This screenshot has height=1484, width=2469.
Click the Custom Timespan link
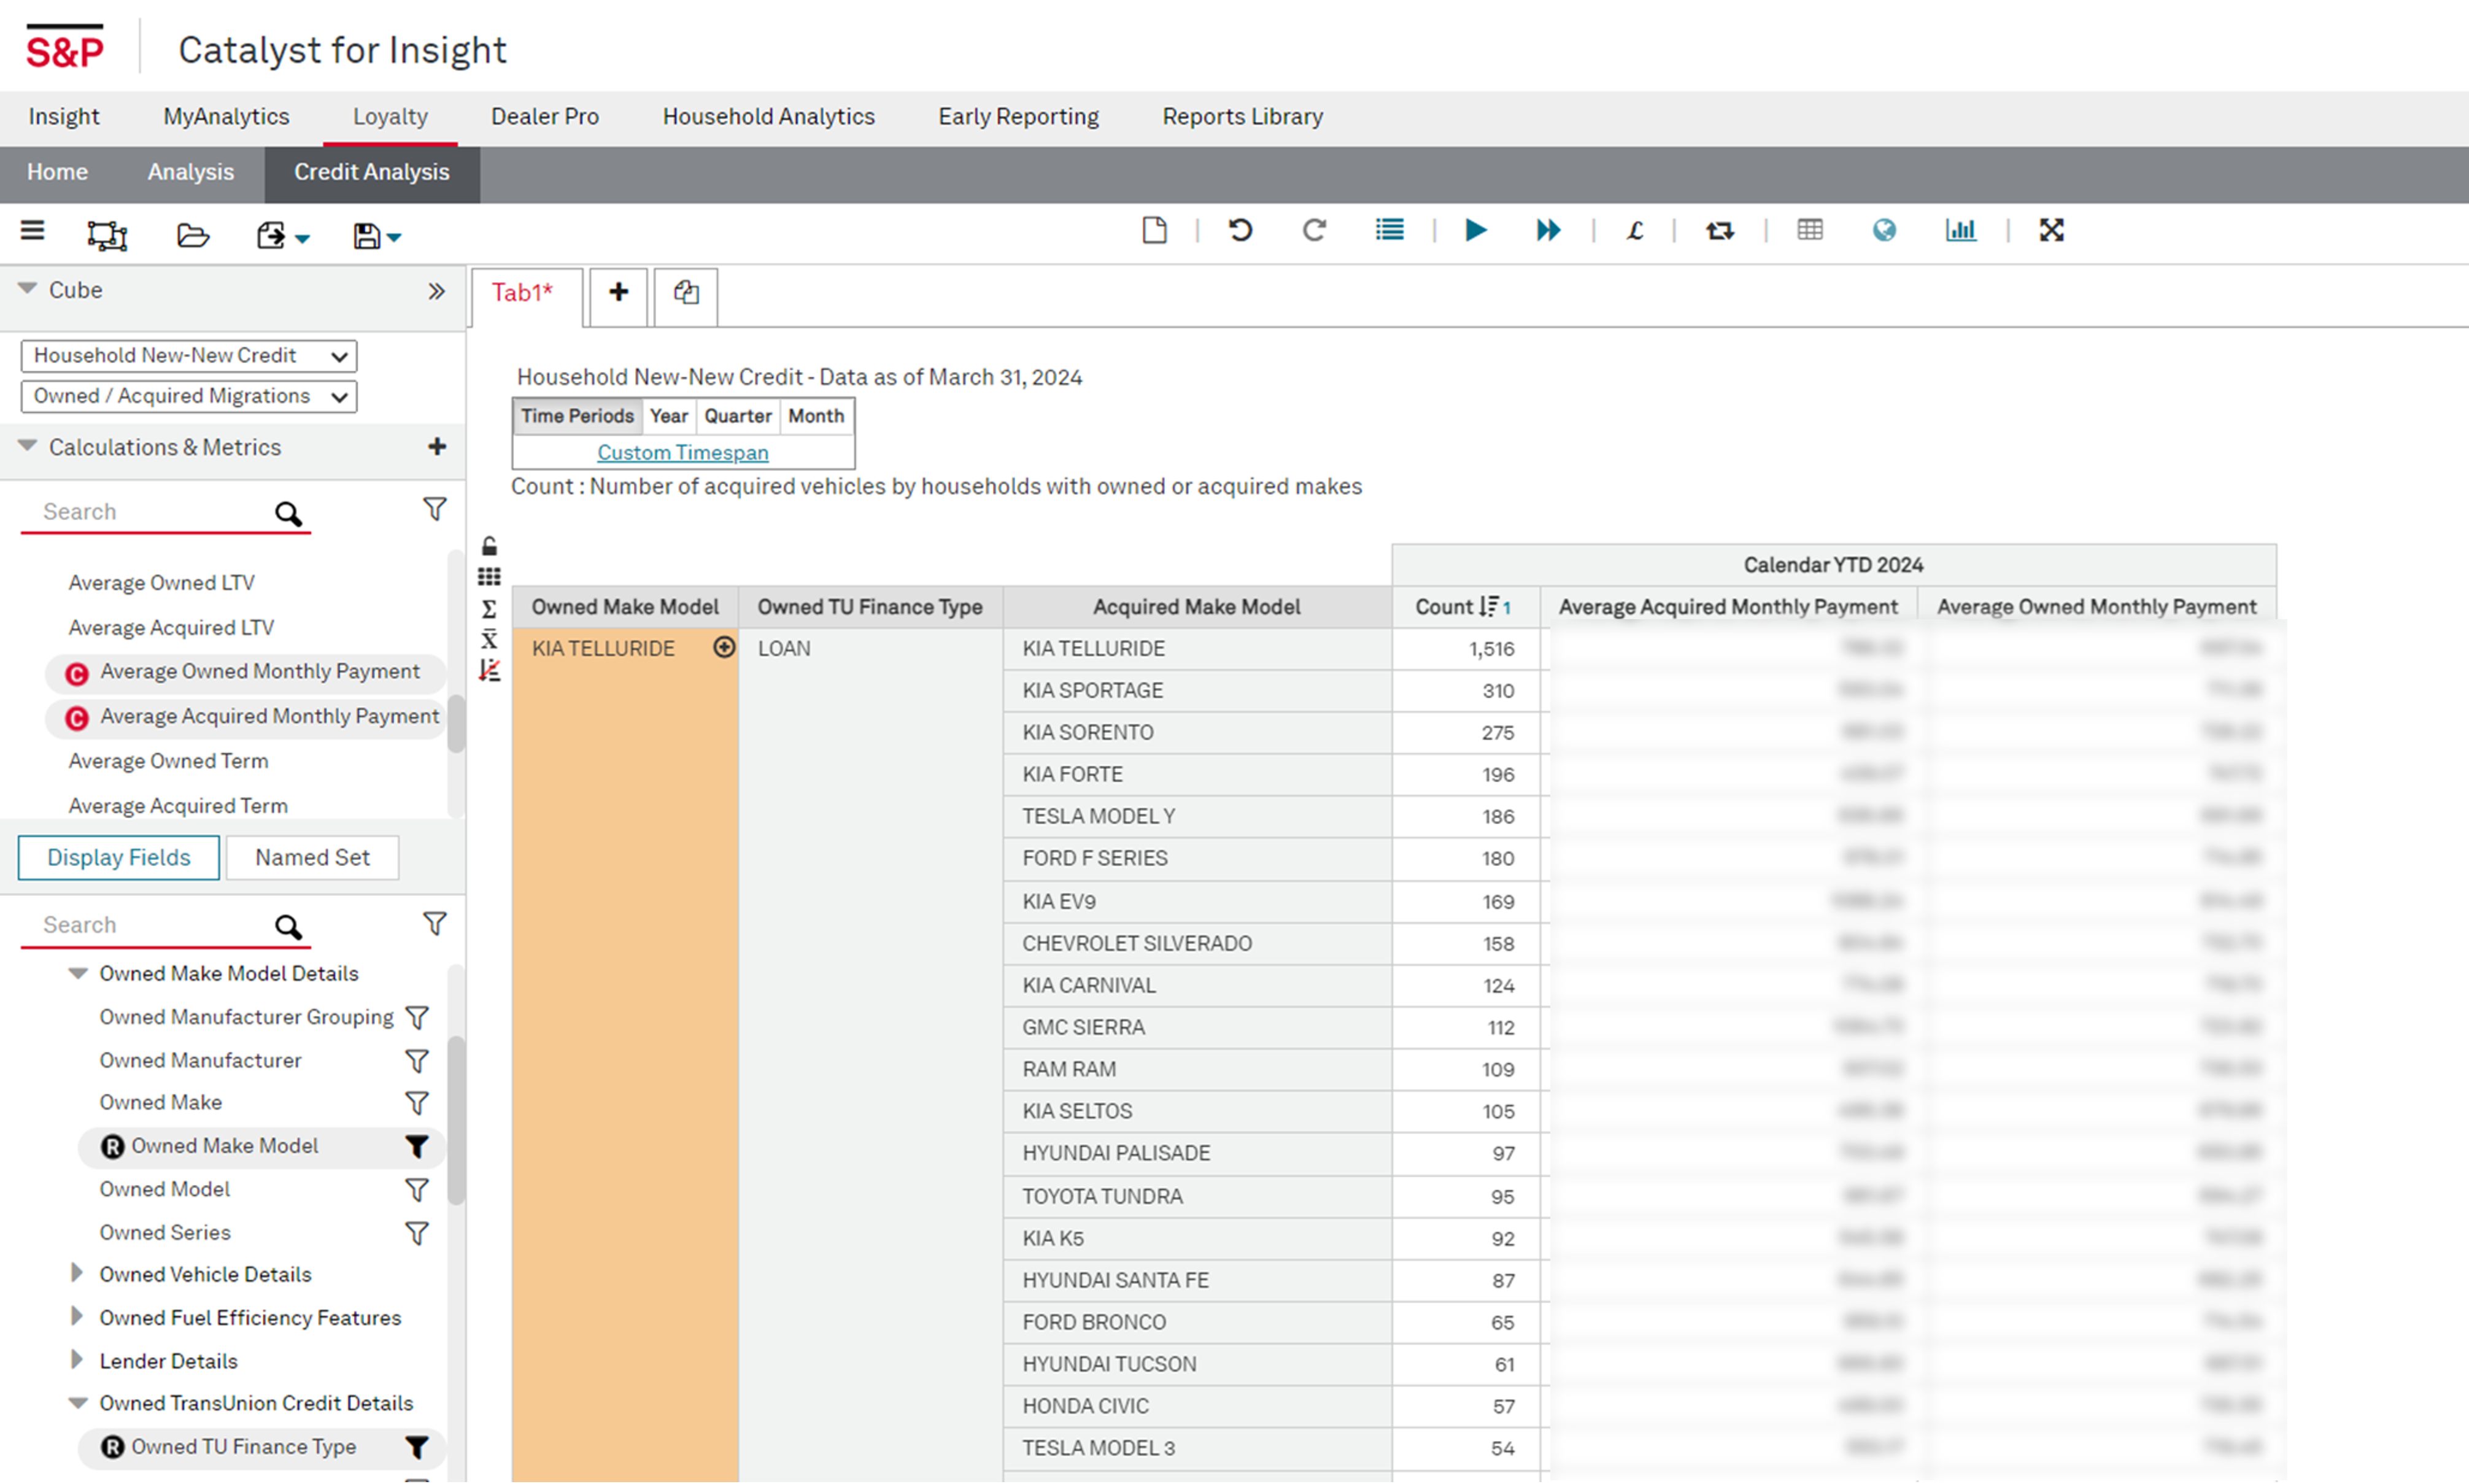point(683,452)
